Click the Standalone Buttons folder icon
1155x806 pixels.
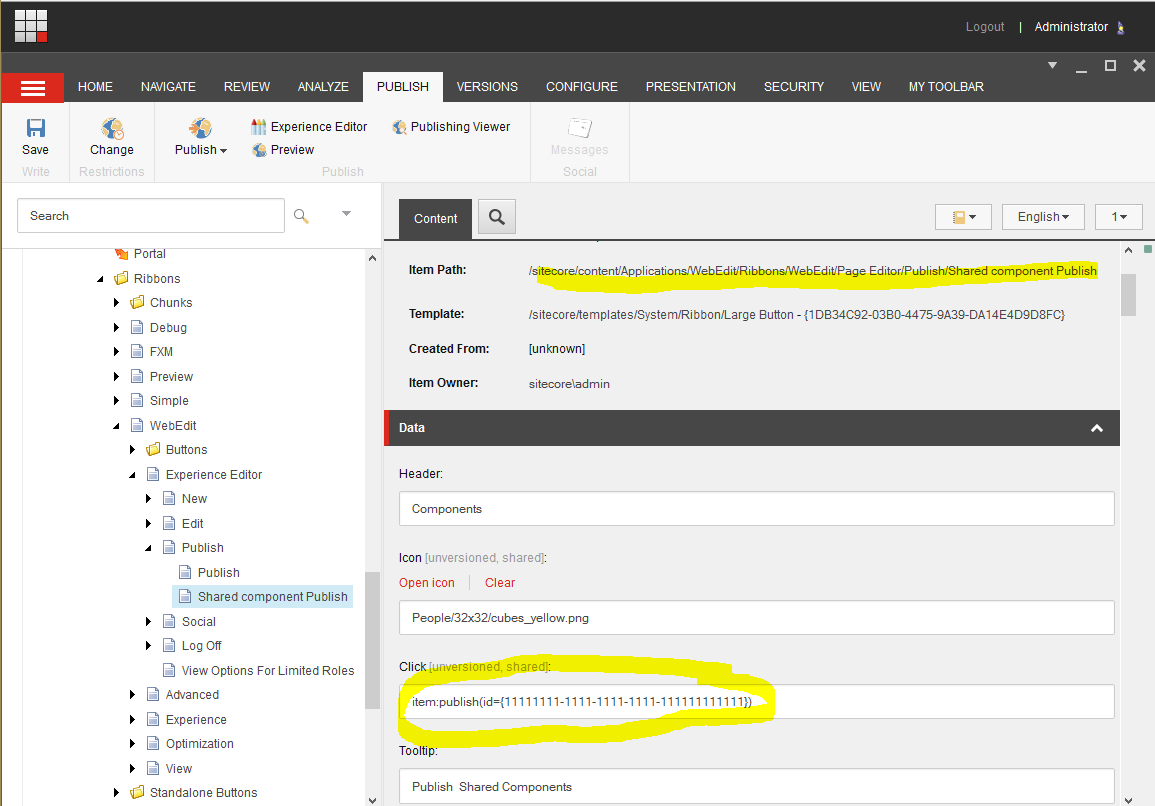pyautogui.click(x=137, y=793)
